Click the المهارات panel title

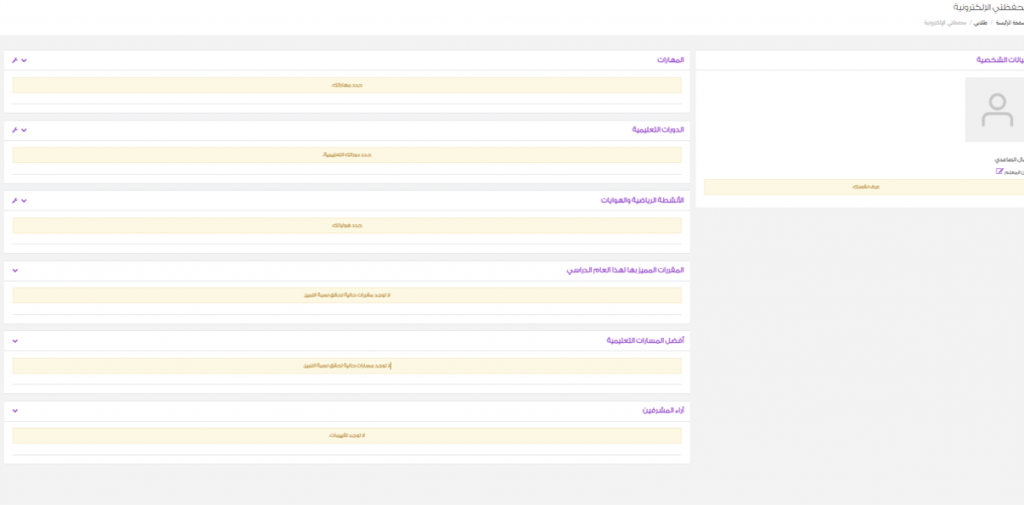[x=670, y=60]
